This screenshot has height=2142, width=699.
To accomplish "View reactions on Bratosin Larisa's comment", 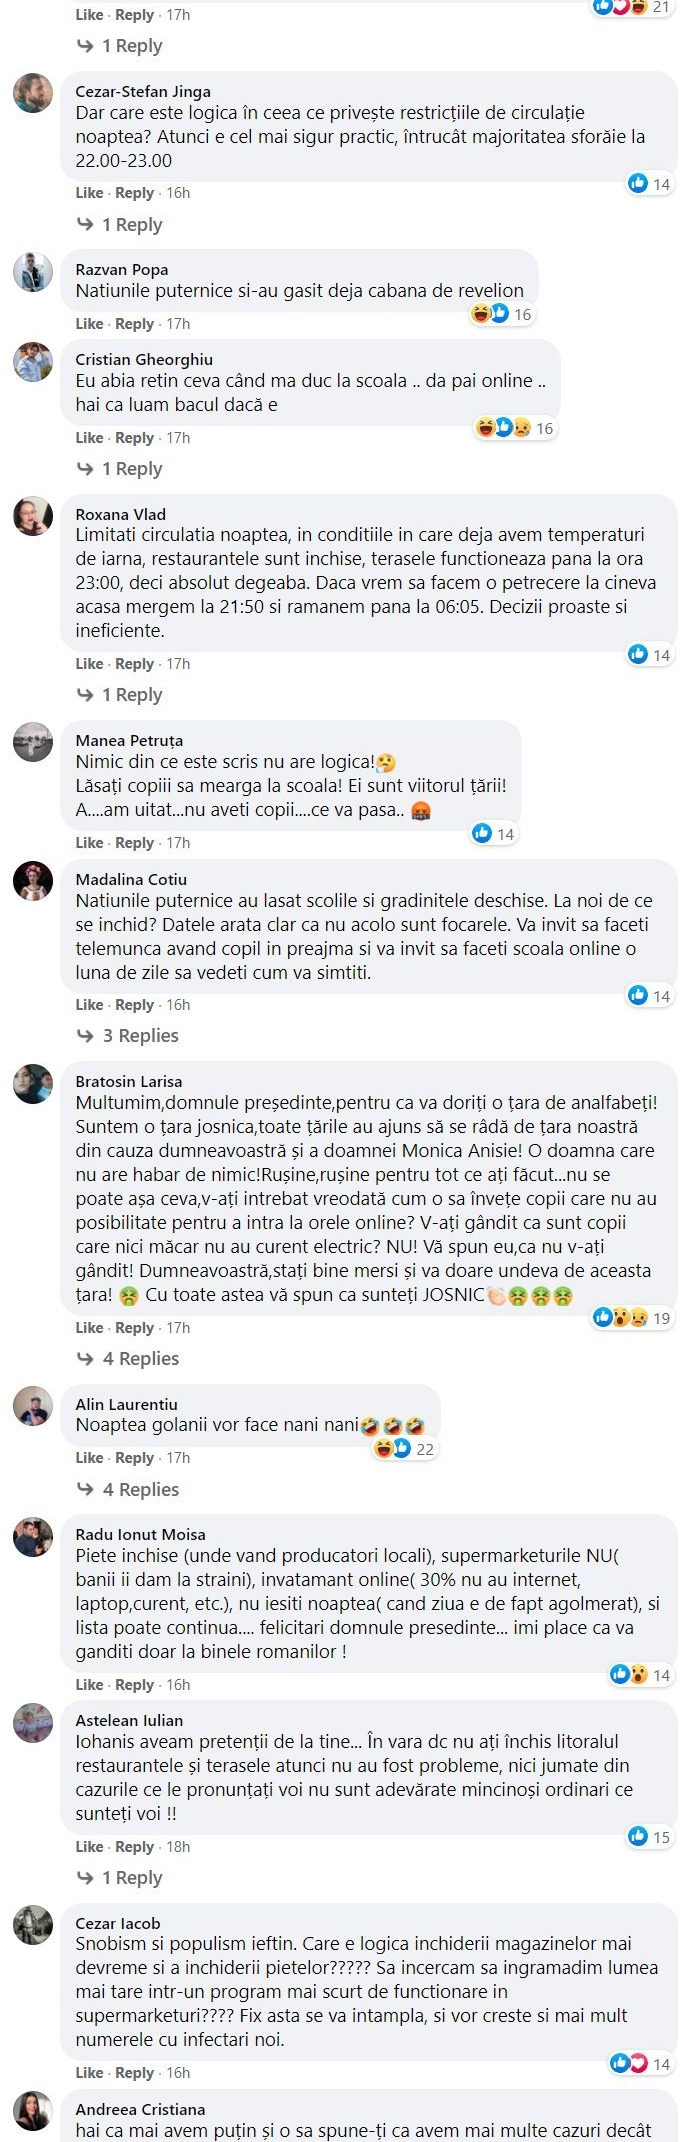I will click(x=632, y=1318).
